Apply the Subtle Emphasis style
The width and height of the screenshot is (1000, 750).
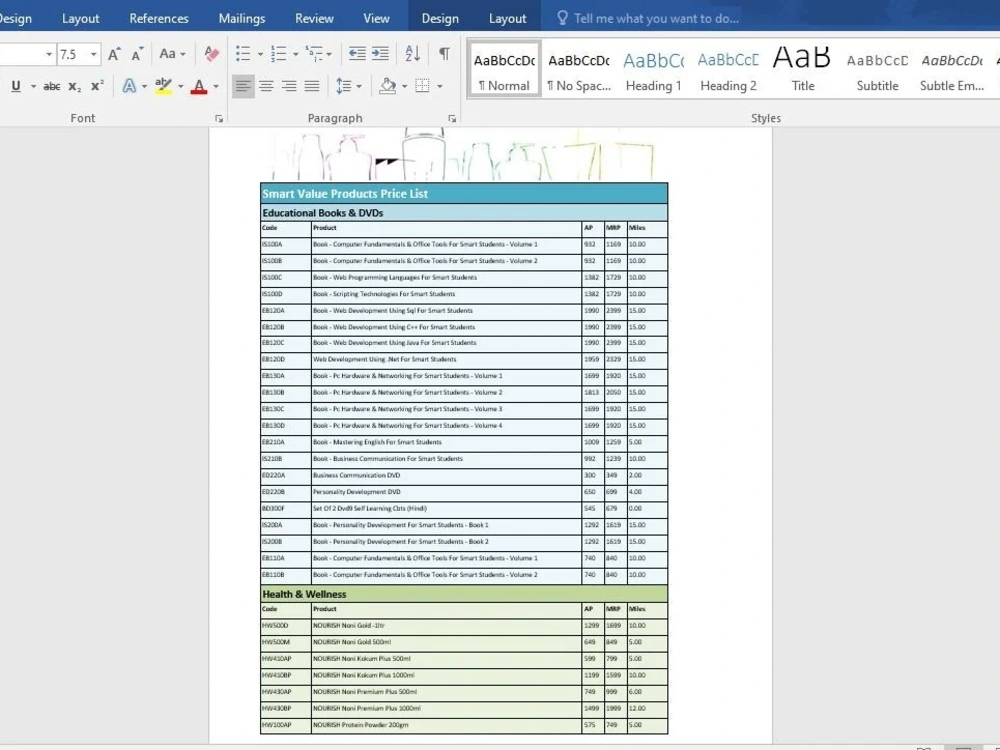952,70
